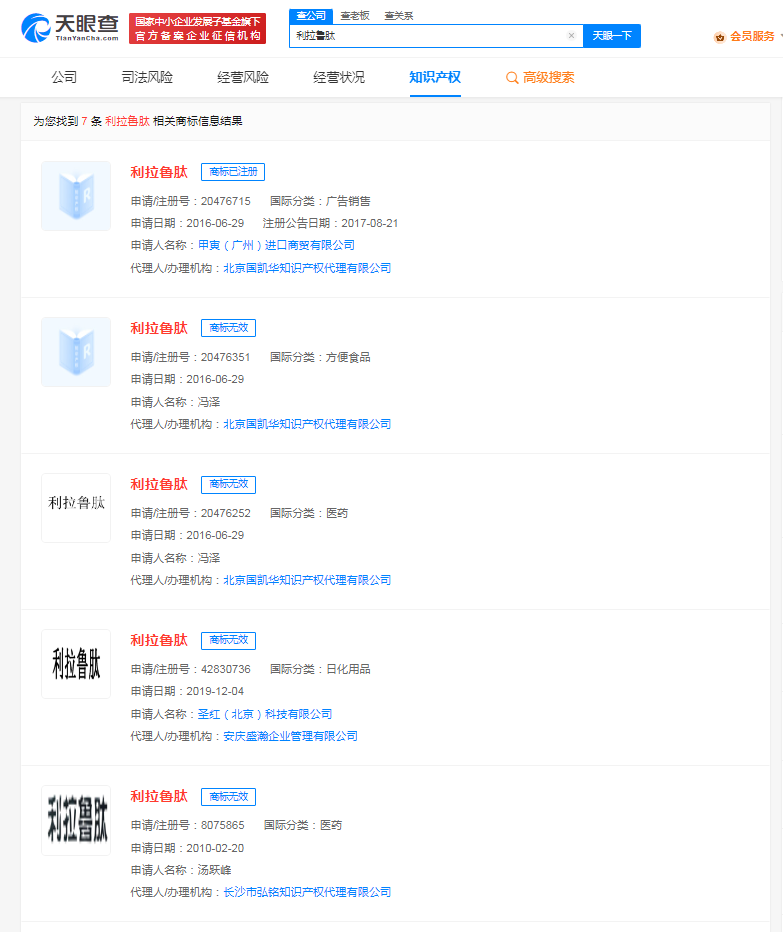Click application date 2010-02-20

(215, 848)
